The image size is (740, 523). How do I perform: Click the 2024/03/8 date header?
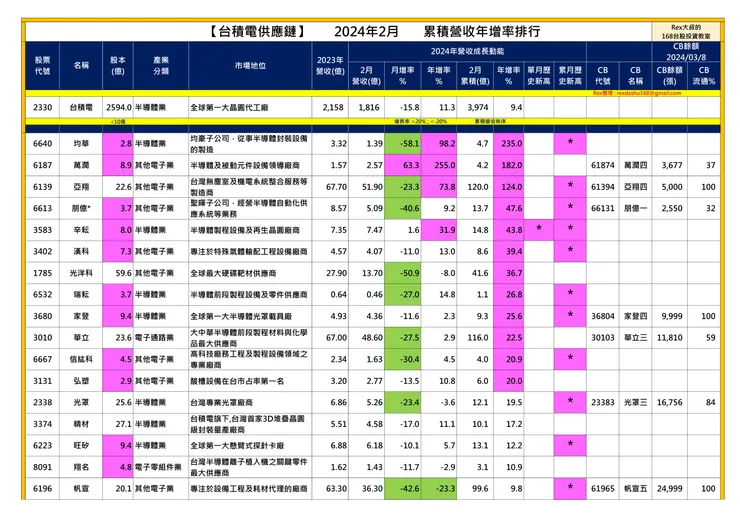pos(686,57)
